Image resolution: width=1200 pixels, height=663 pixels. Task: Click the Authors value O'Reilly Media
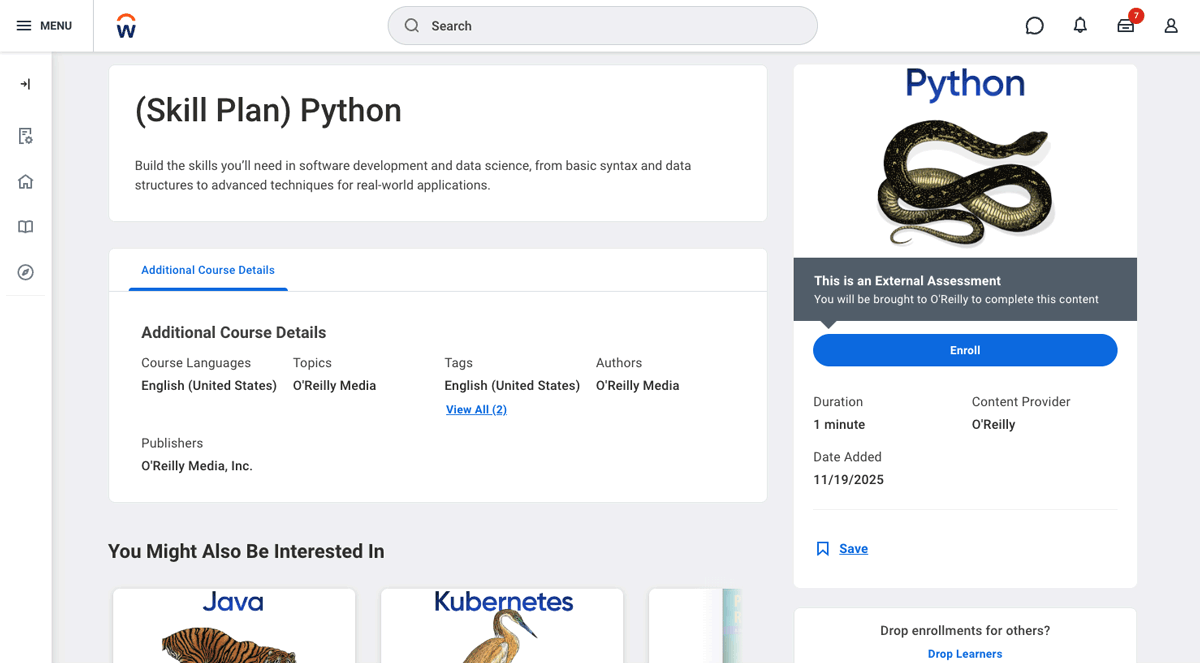pyautogui.click(x=637, y=386)
